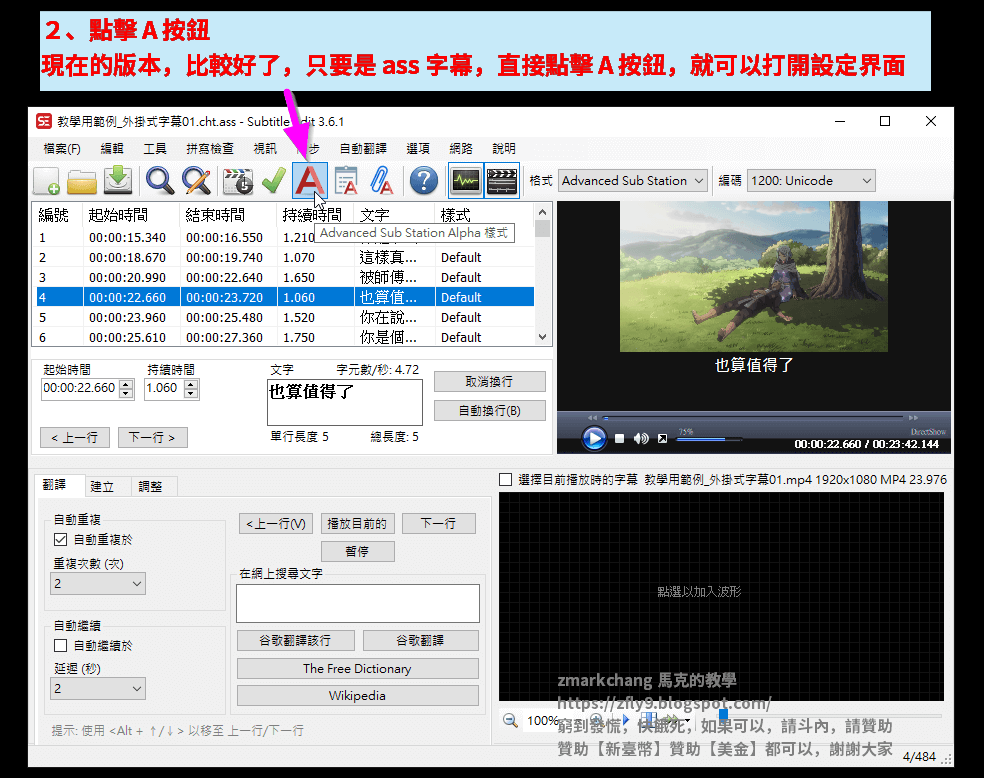This screenshot has width=984, height=778.
Task: Uncheck 自動重複於 option
Action: point(62,540)
